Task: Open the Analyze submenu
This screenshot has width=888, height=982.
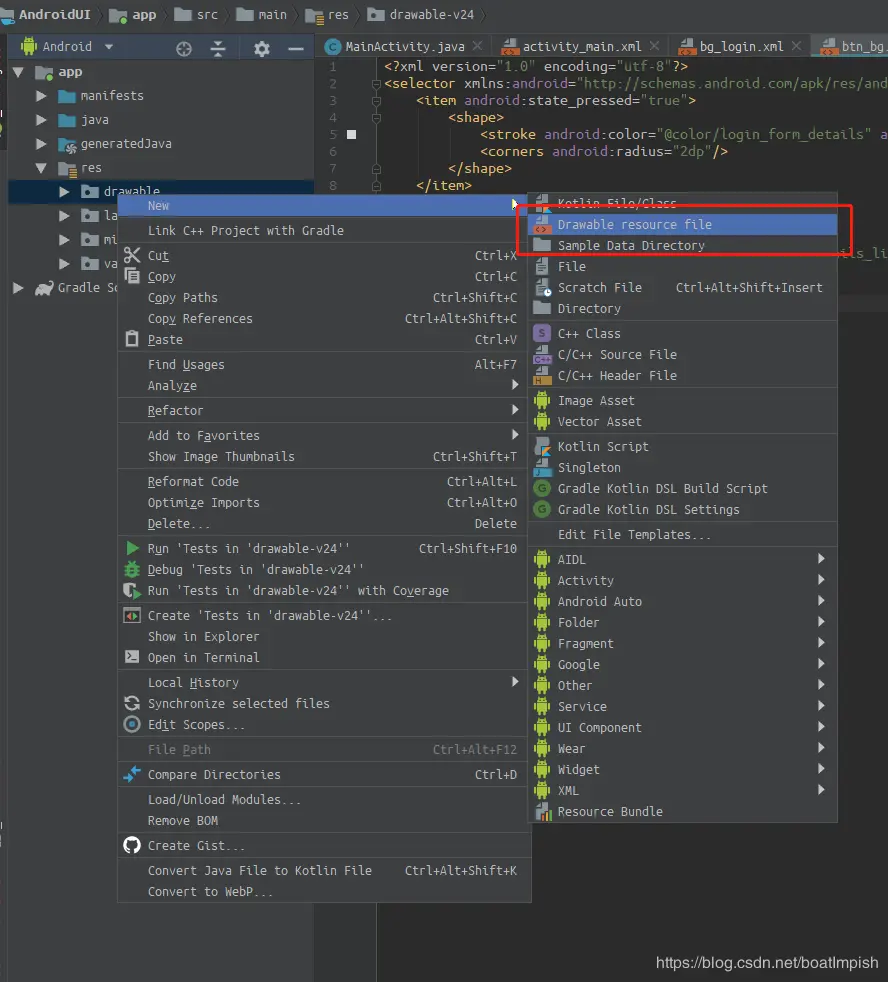Action: click(322, 385)
